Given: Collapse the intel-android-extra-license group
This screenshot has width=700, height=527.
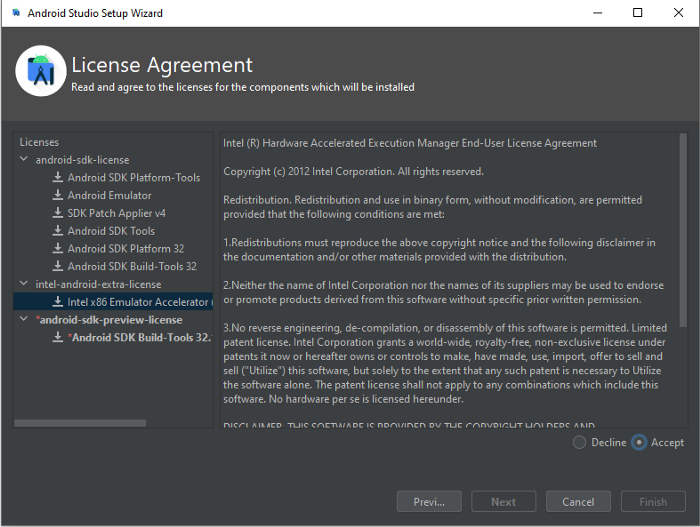Looking at the screenshot, I should [x=24, y=284].
